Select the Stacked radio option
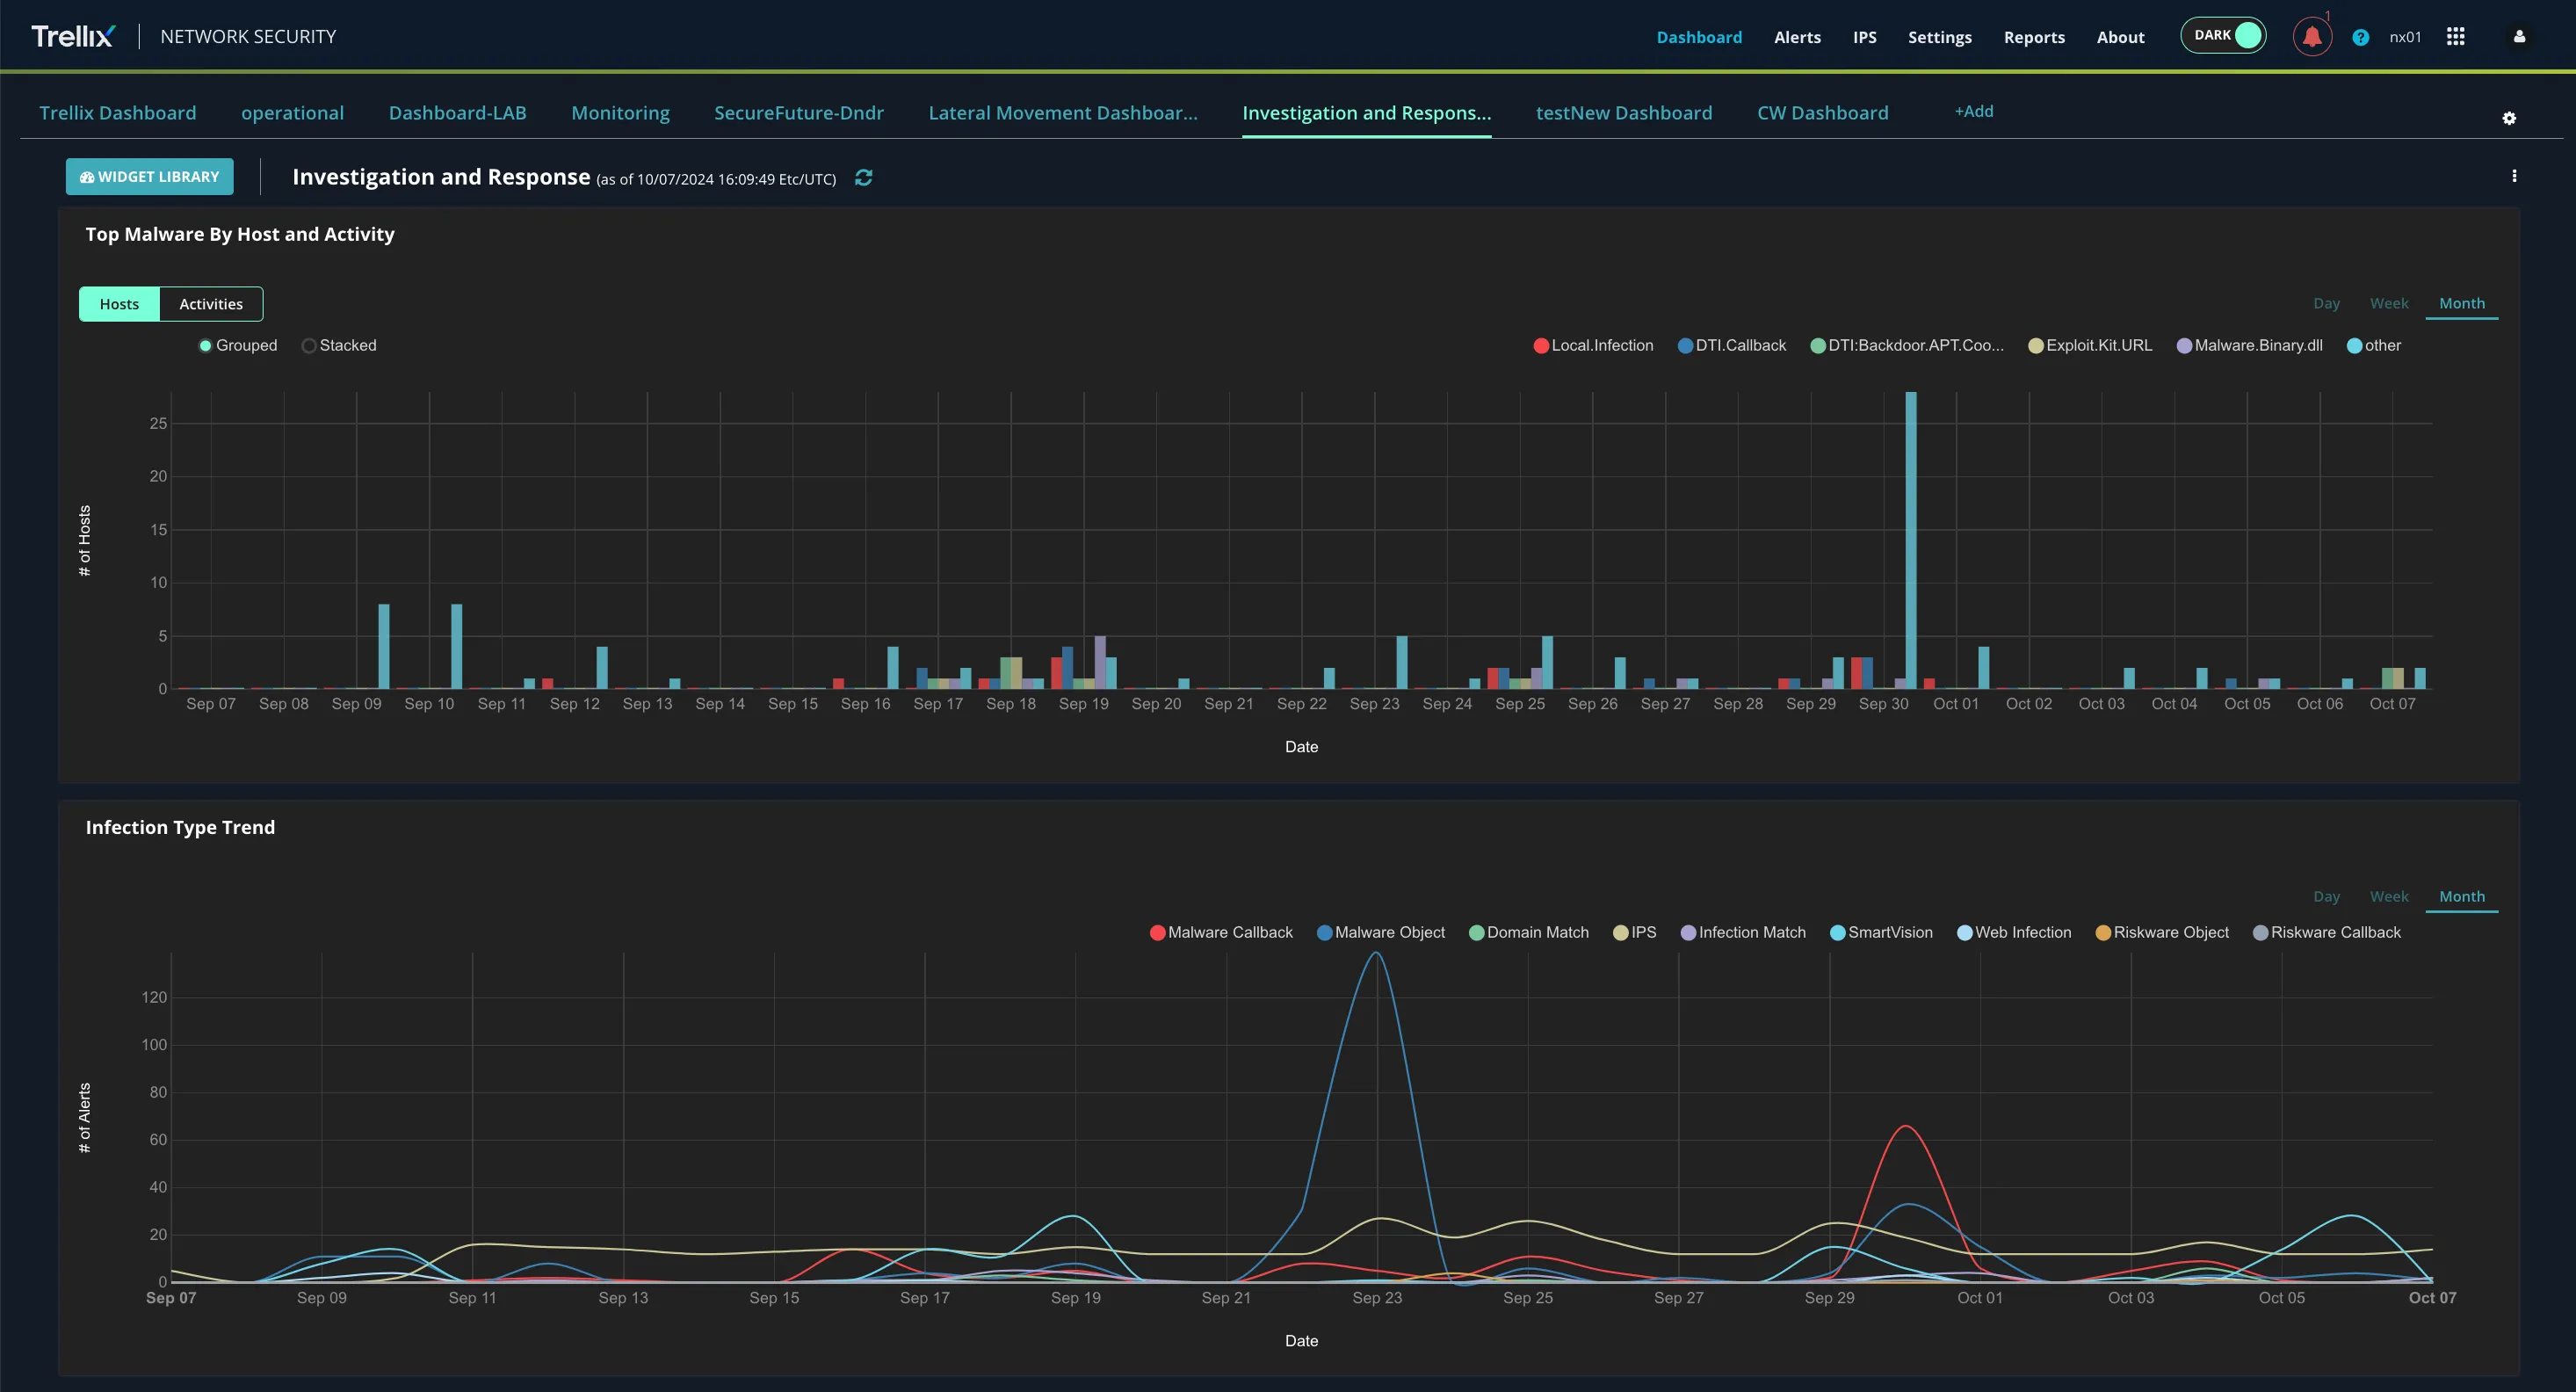The height and width of the screenshot is (1392, 2576). (309, 346)
